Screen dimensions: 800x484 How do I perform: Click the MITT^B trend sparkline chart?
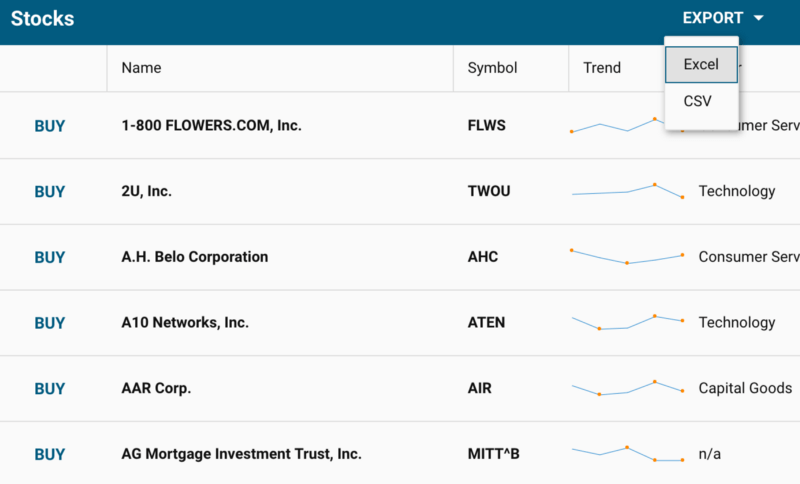click(x=628, y=454)
